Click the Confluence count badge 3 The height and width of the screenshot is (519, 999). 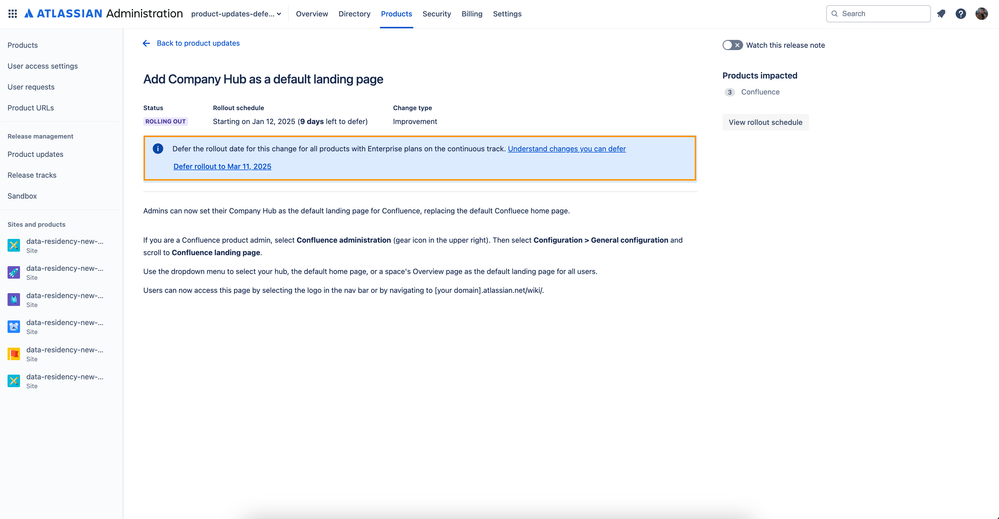pyautogui.click(x=729, y=92)
